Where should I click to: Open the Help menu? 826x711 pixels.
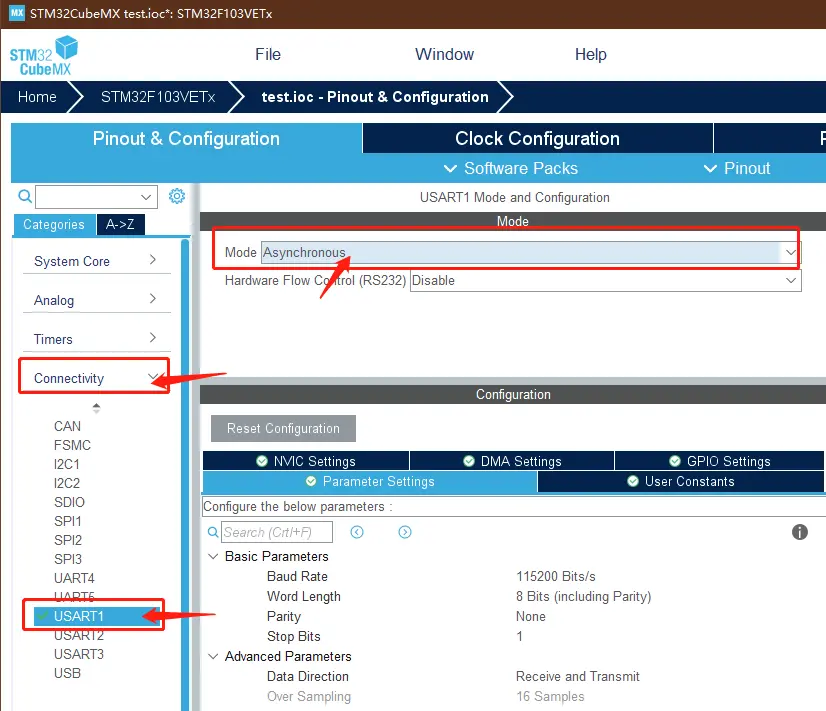(591, 54)
